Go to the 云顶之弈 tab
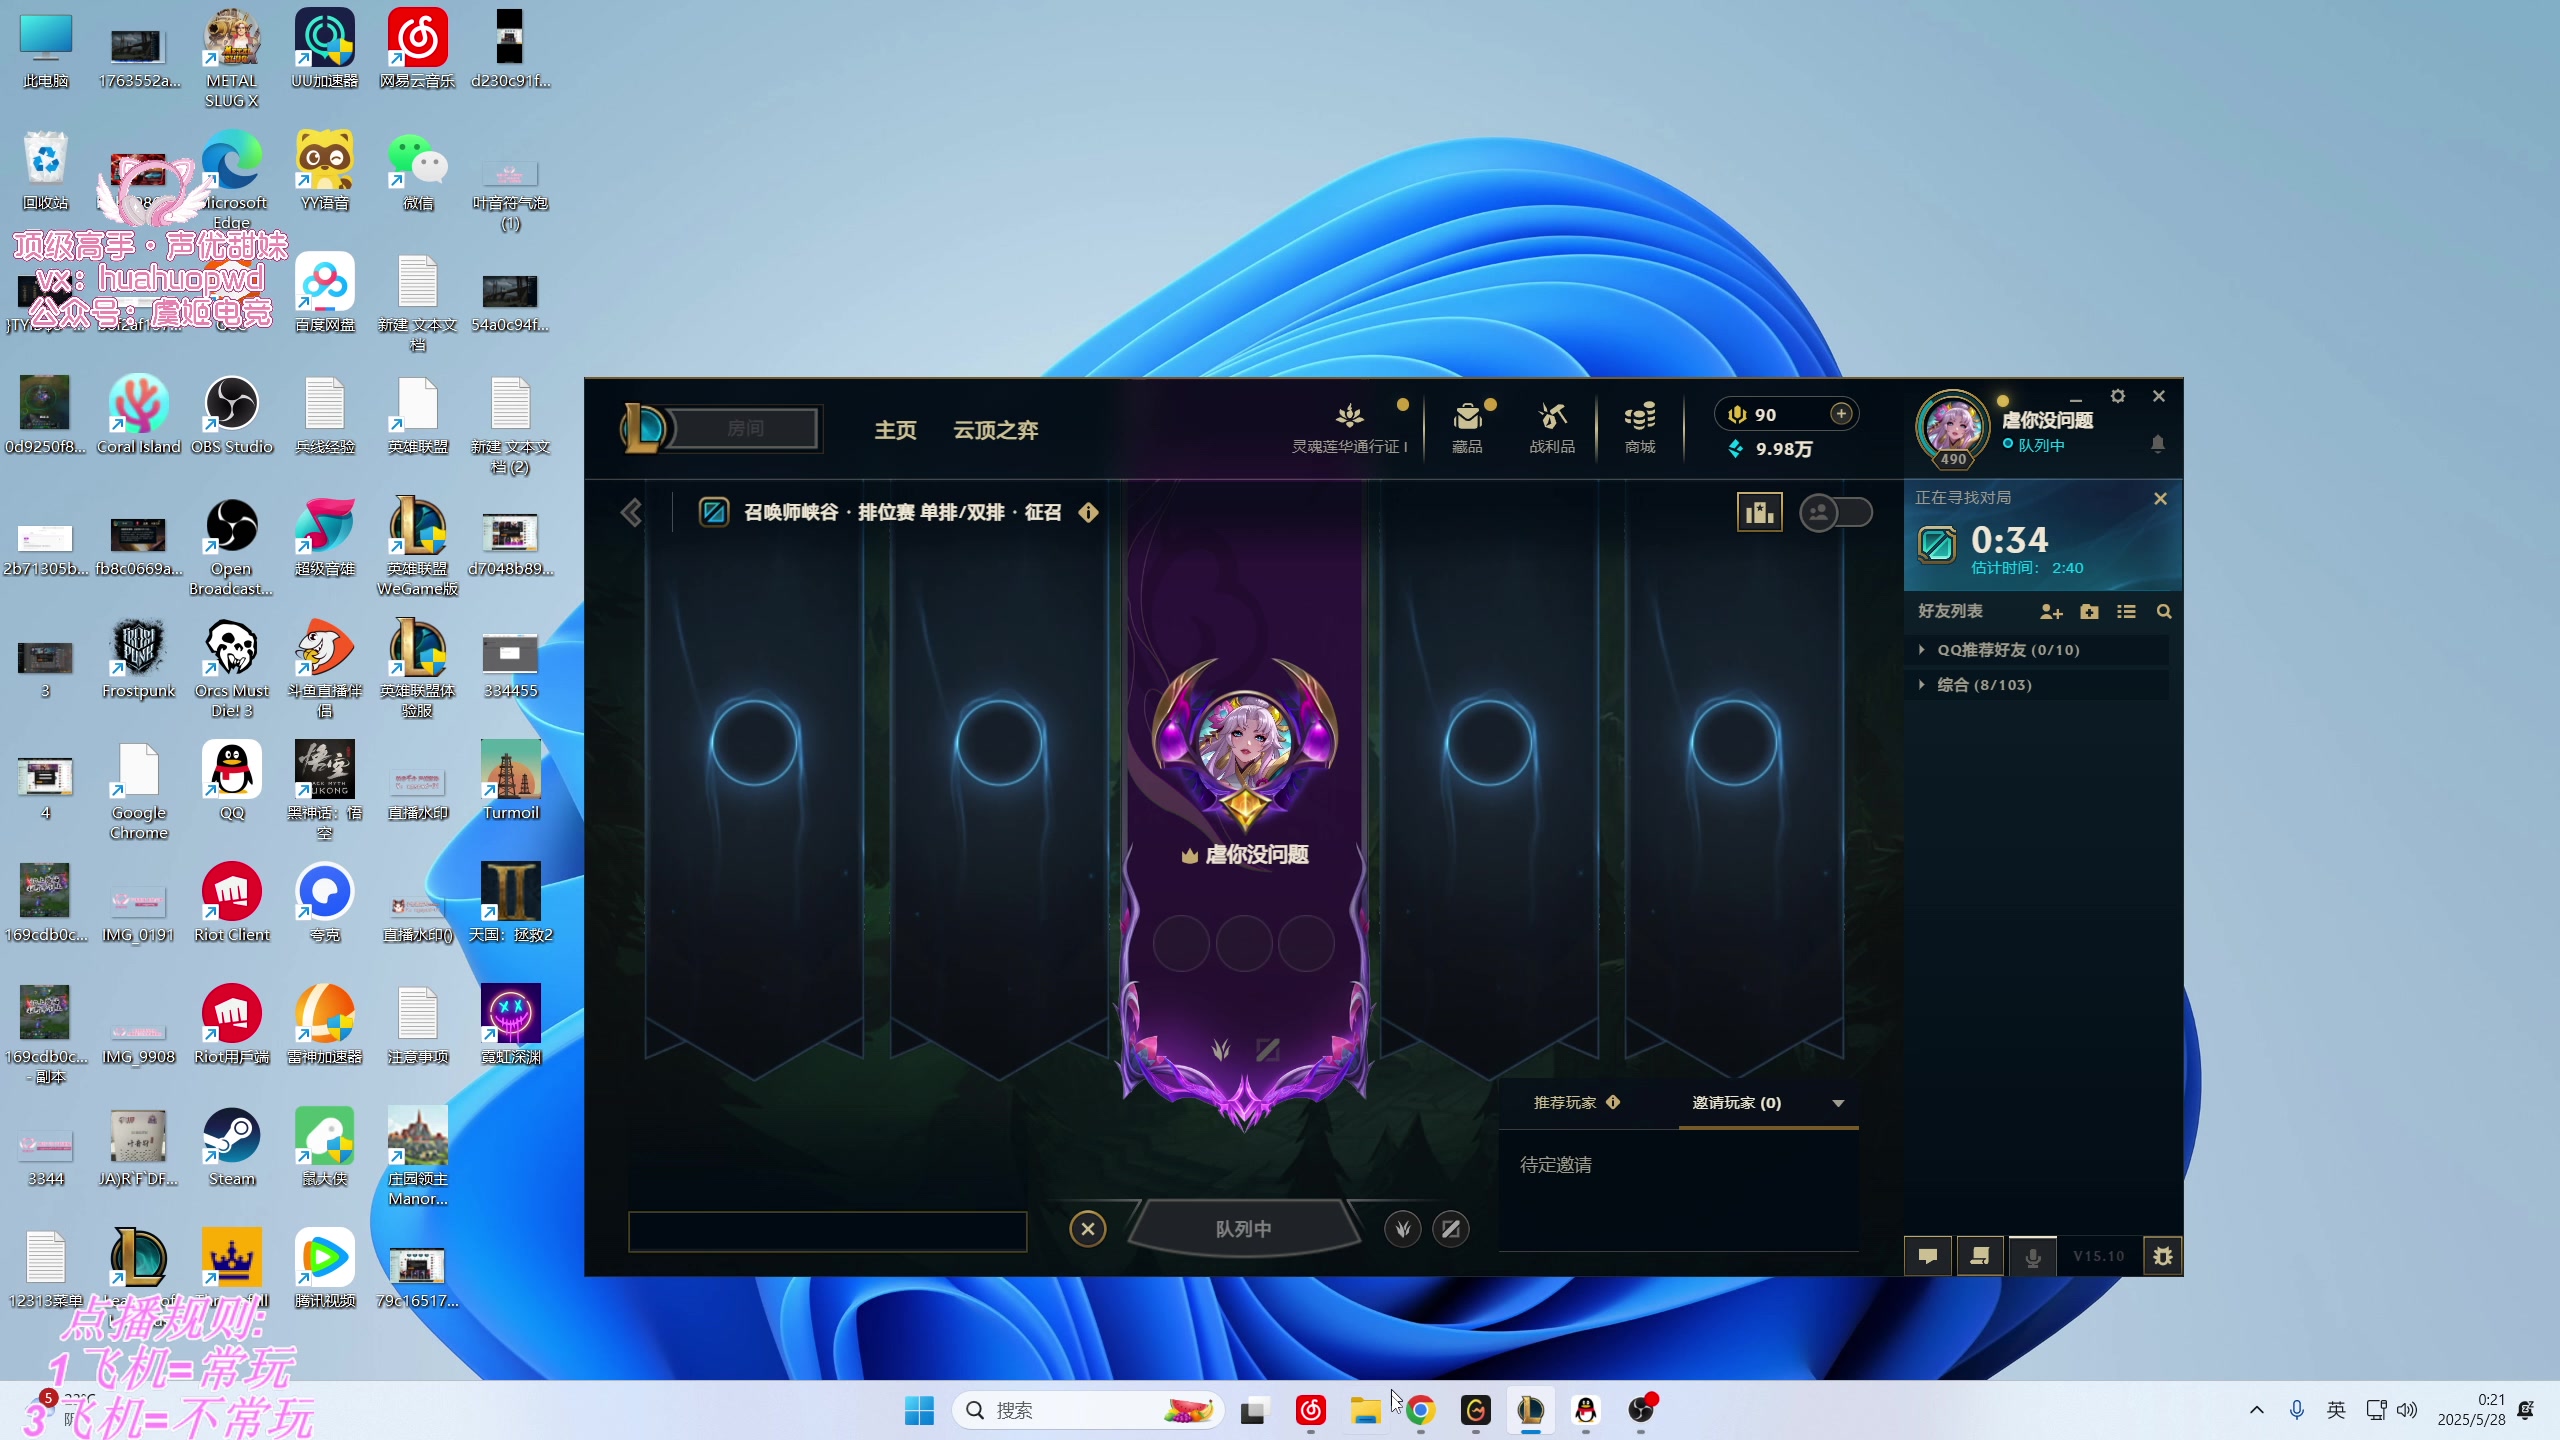This screenshot has height=1440, width=2560. (996, 430)
